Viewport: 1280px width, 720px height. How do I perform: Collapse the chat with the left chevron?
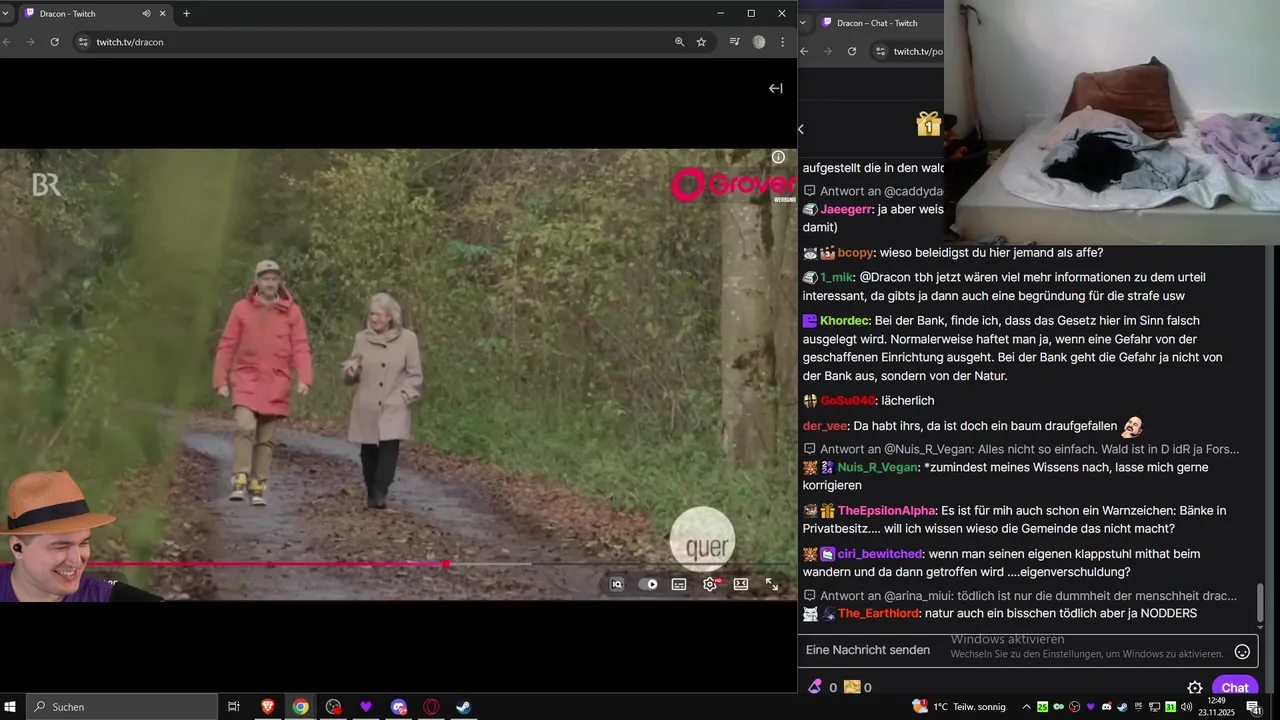(x=801, y=129)
